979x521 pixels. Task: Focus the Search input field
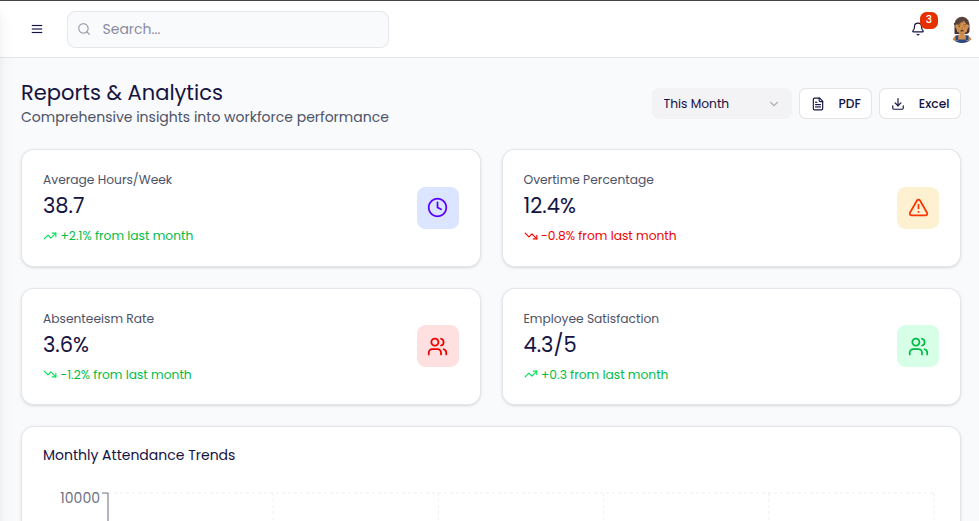pos(240,30)
